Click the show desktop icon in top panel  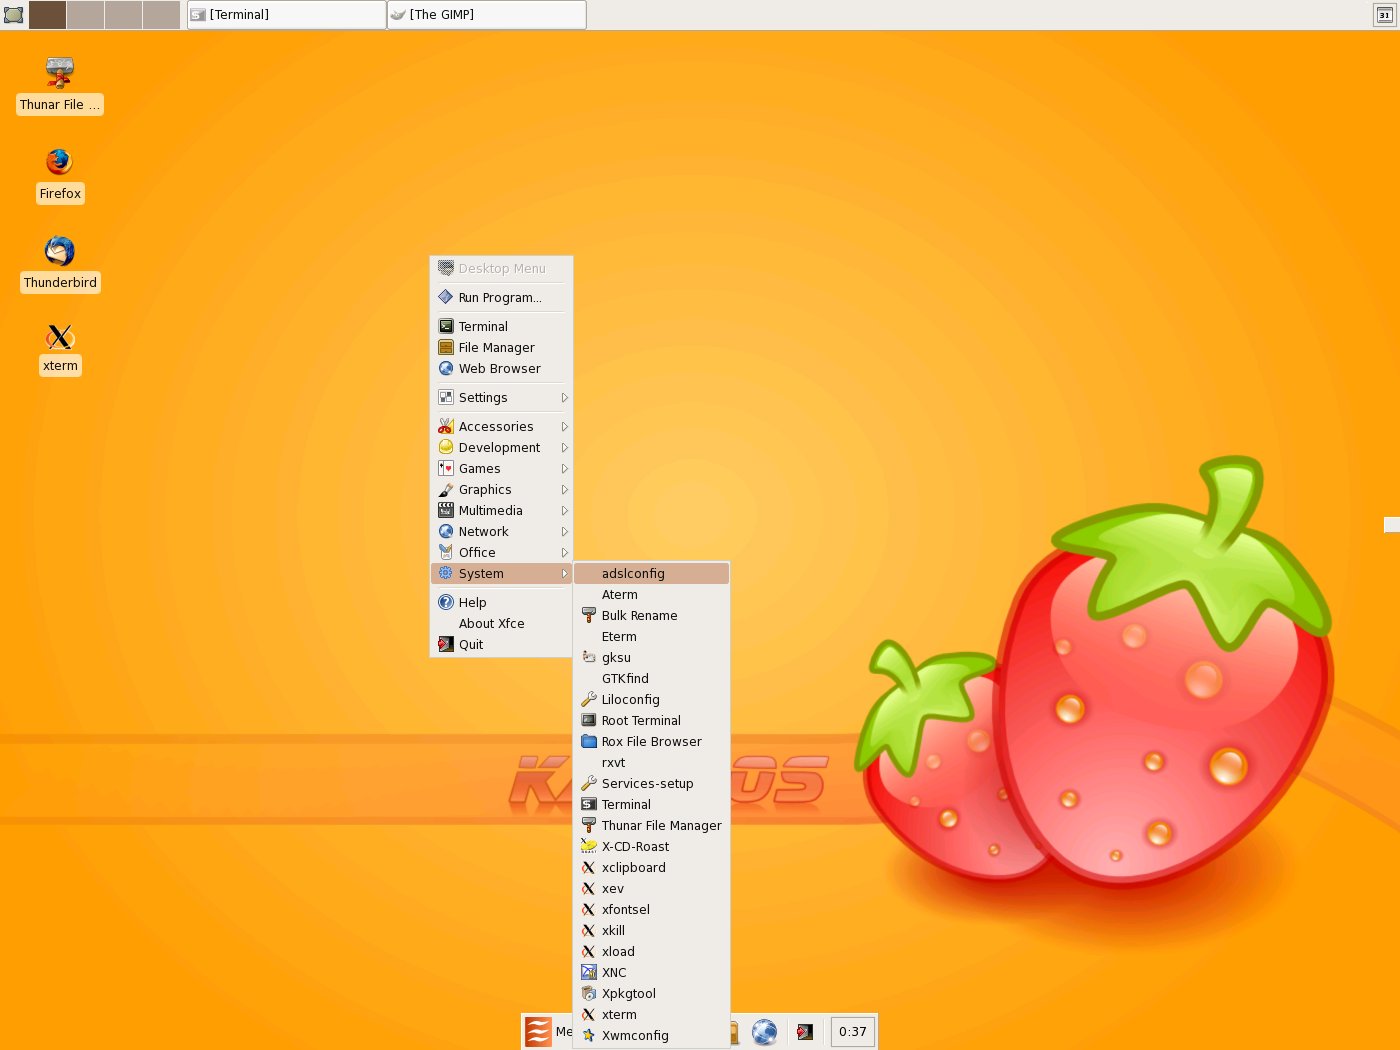pos(14,15)
